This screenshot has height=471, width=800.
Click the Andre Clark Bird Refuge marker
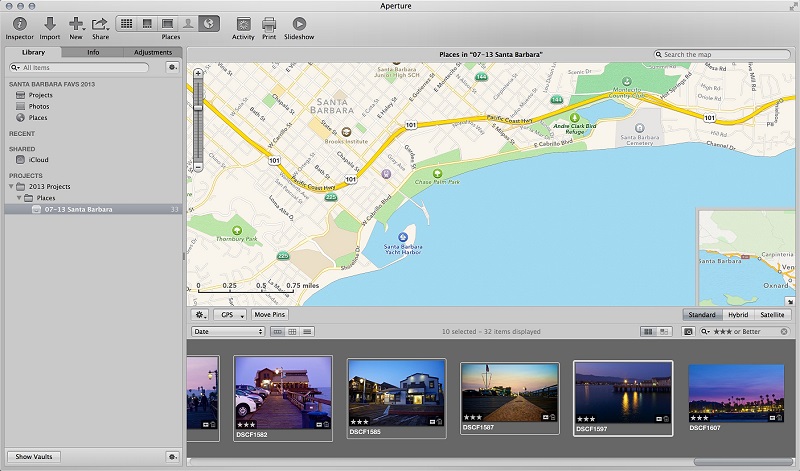coord(575,117)
